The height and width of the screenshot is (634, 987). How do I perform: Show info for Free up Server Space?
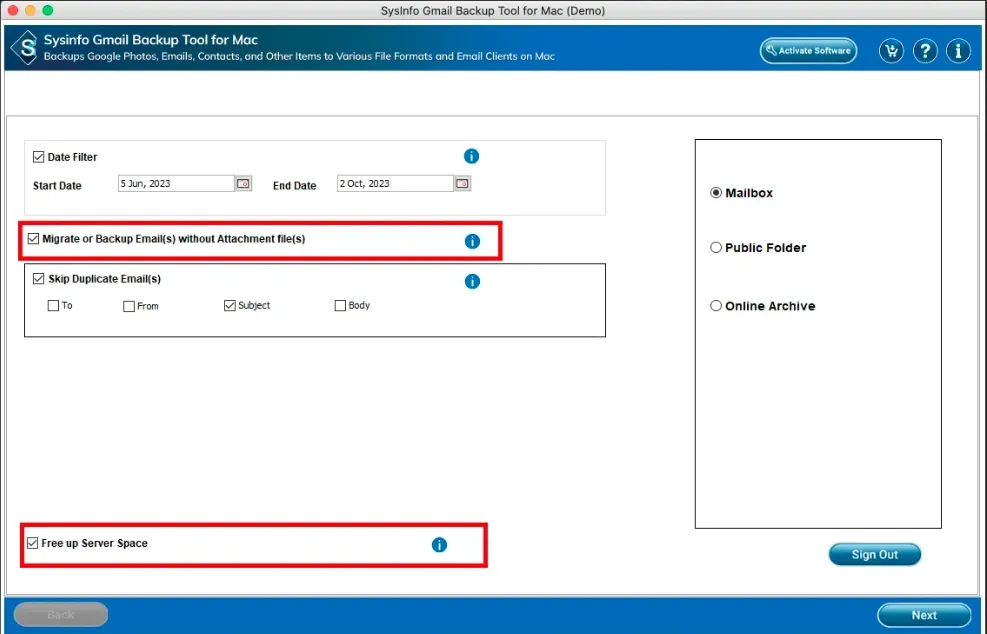[439, 545]
